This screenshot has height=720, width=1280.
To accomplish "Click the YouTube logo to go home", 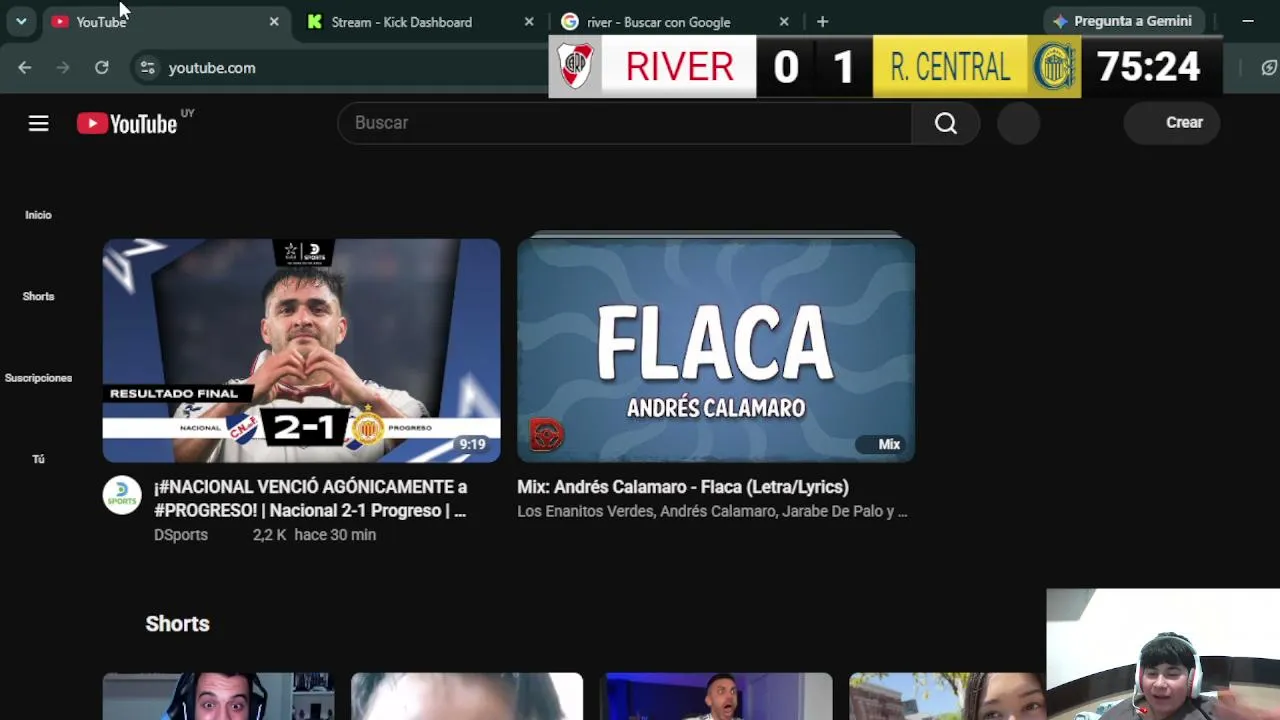I will pyautogui.click(x=127, y=123).
